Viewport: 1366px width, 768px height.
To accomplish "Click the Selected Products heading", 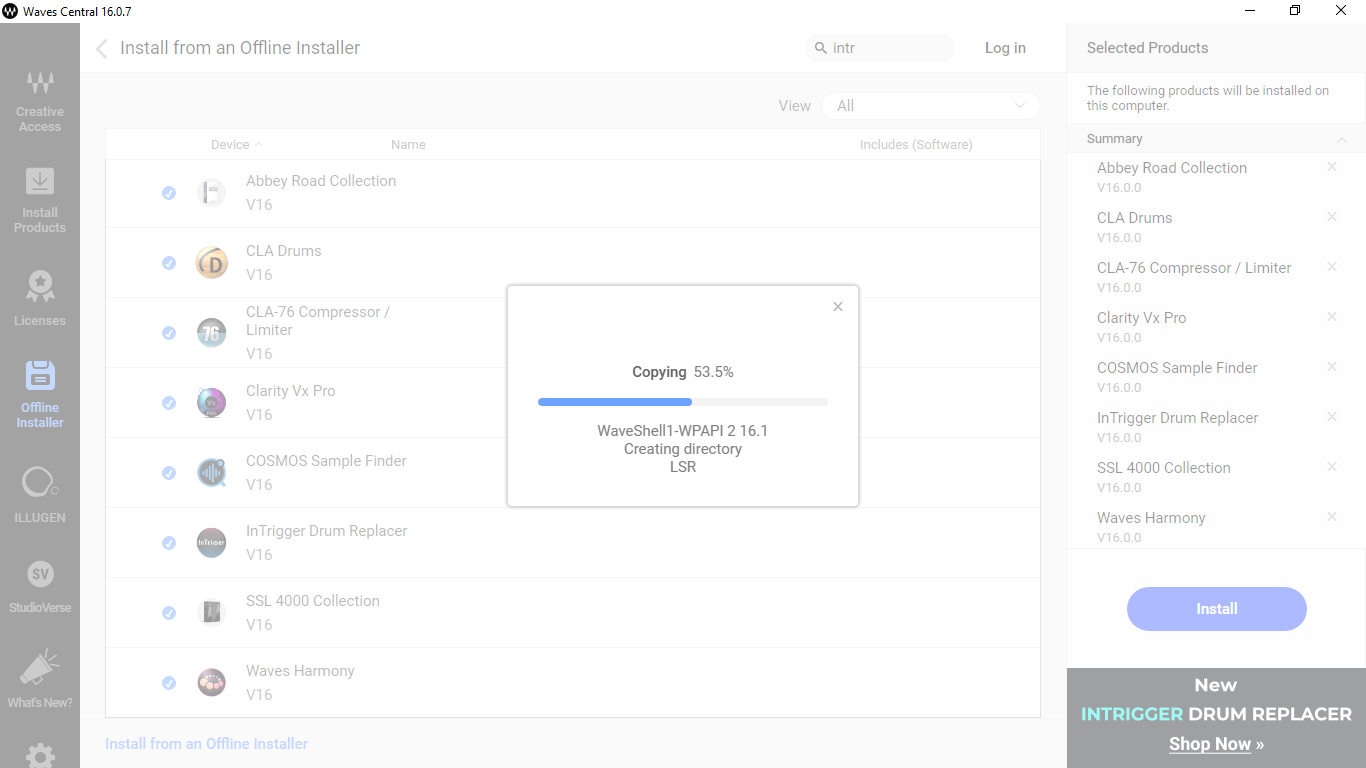I will click(1147, 48).
